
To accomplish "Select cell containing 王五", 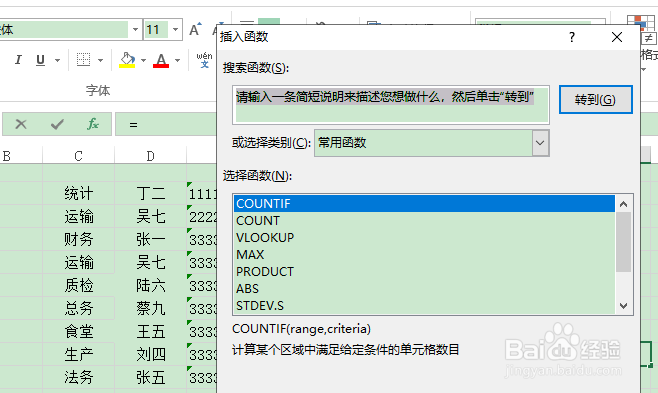I will click(150, 331).
